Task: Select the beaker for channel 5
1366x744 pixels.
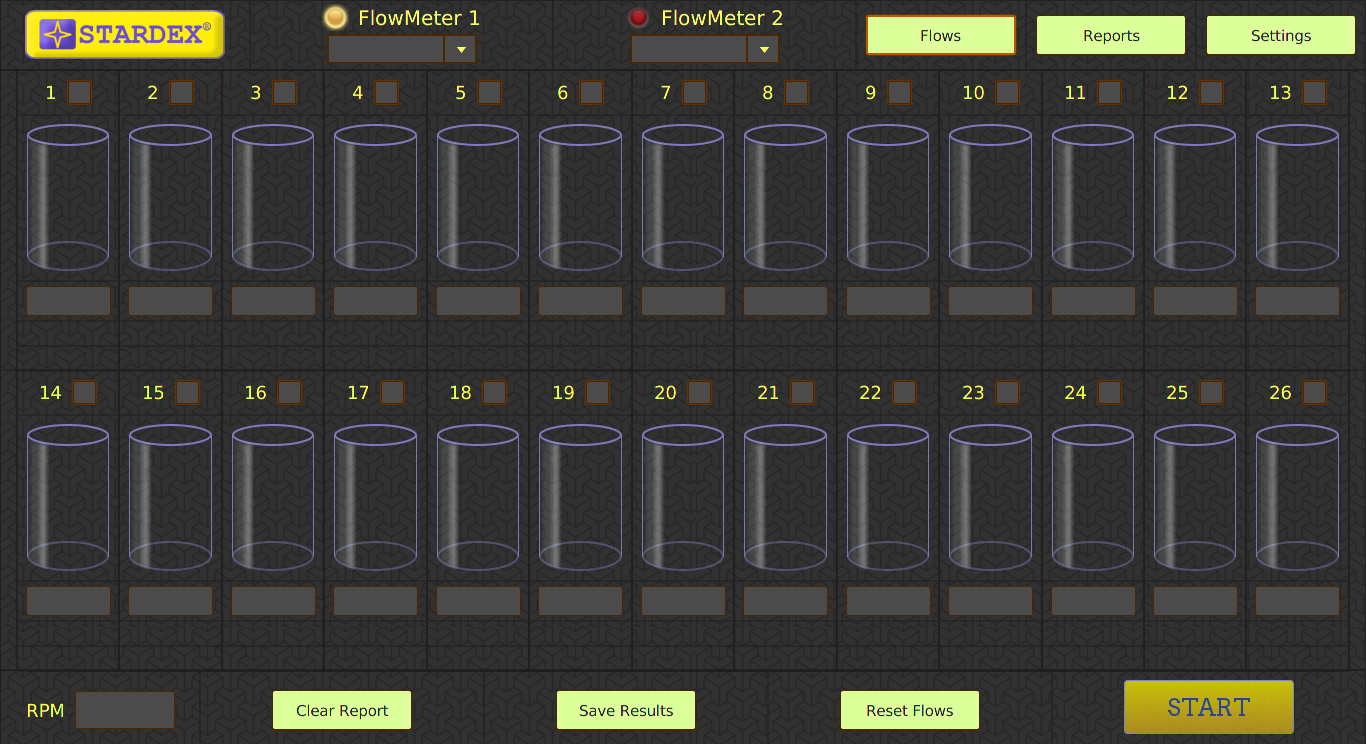Action: [x=478, y=197]
